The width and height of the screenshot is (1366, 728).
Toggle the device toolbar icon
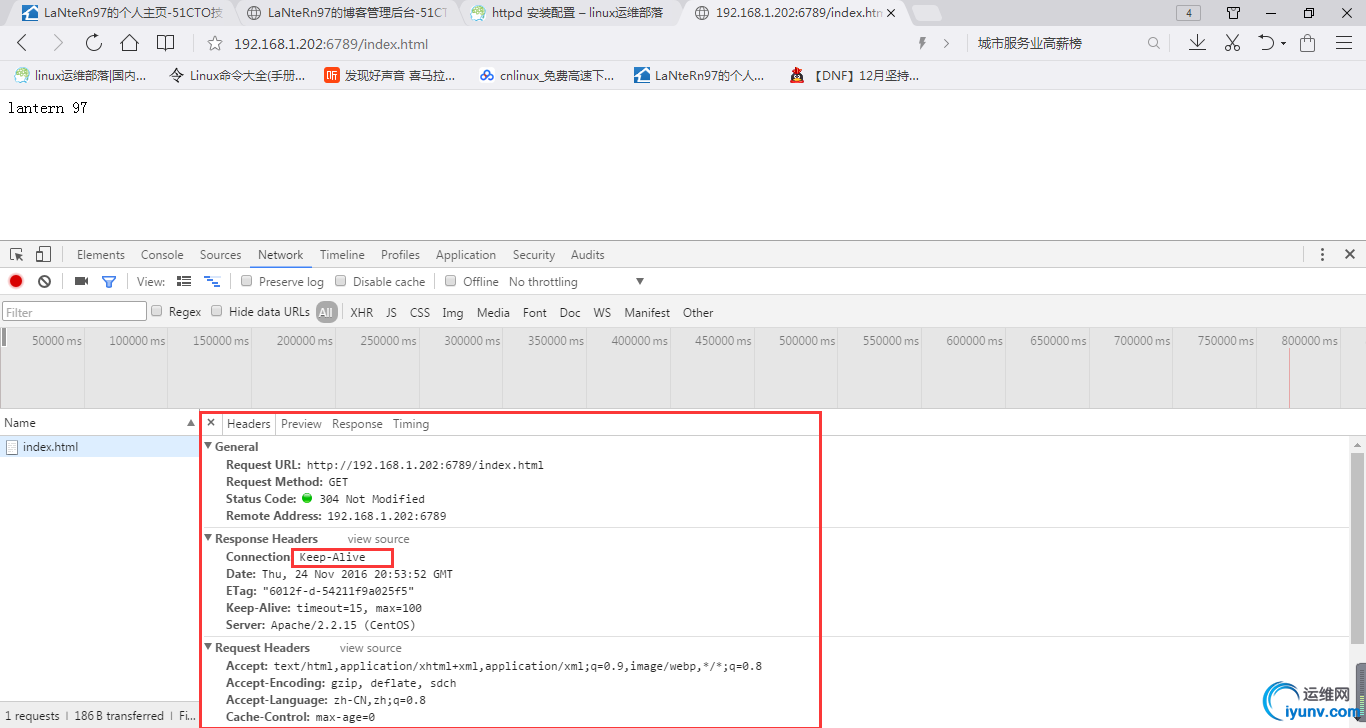pos(43,254)
